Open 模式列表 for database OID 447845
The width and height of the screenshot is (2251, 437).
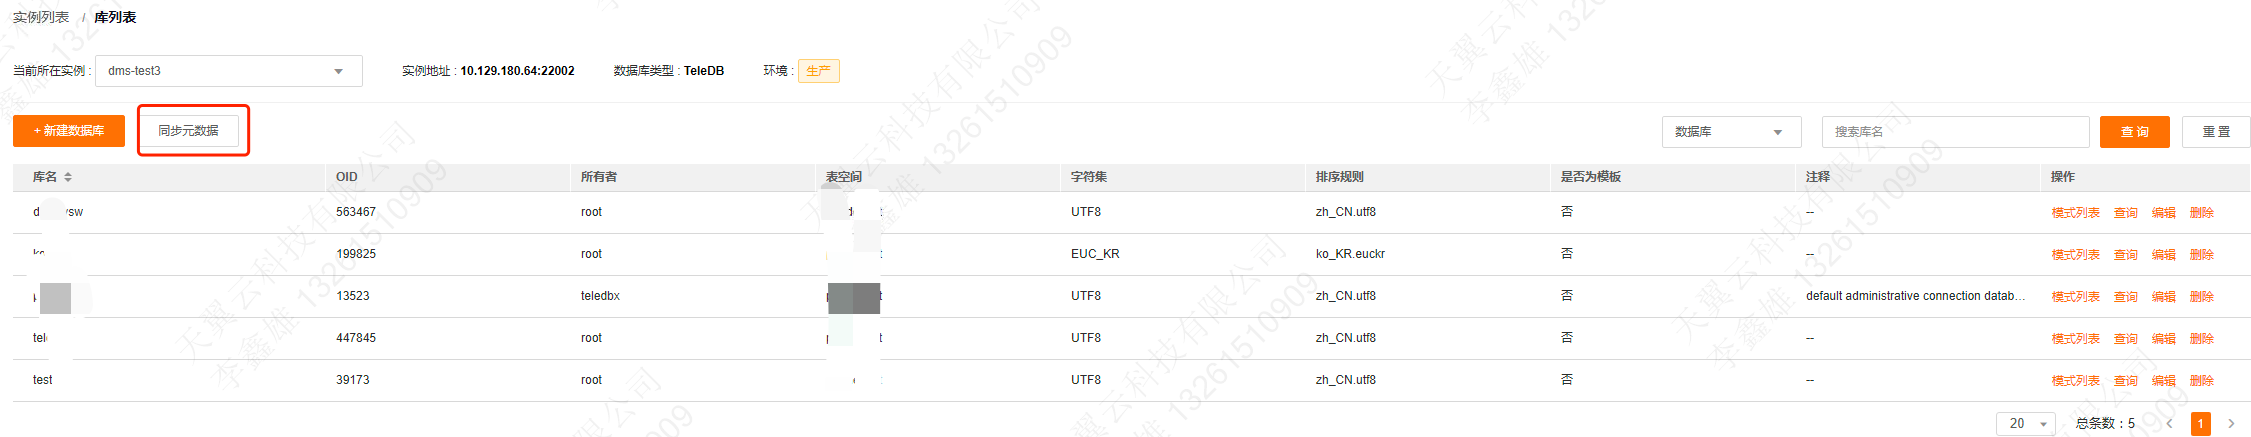click(2075, 339)
